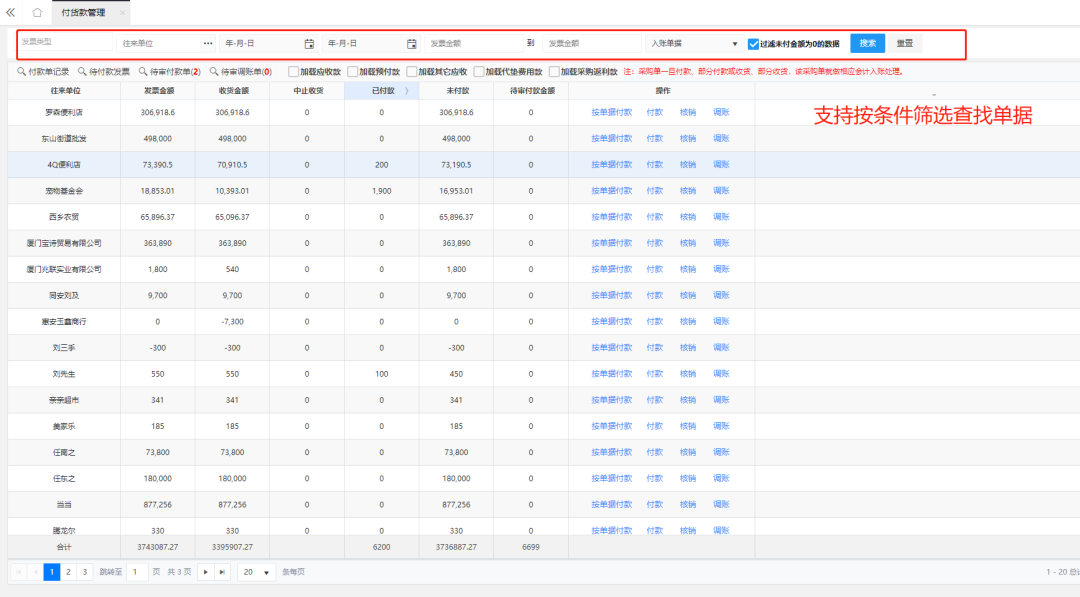
Task: Collapse the sidebar with the double-chevron icon
Action: [11, 13]
